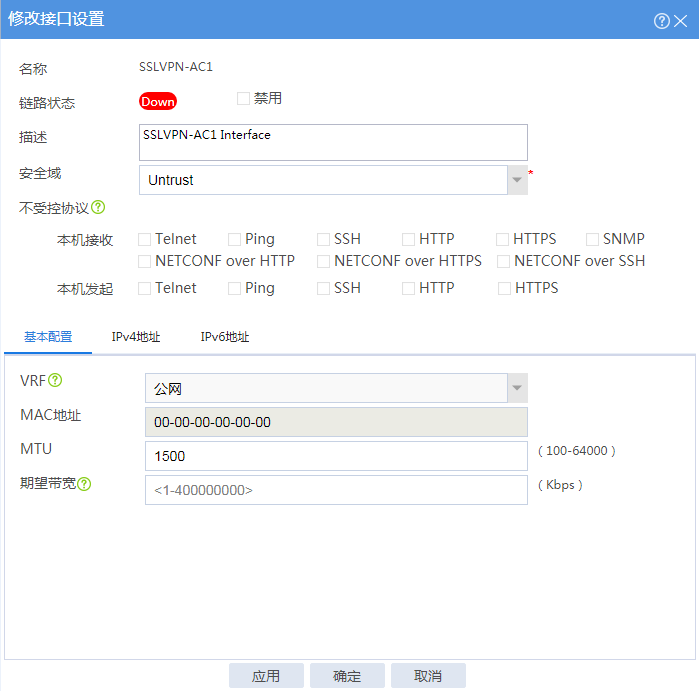
Task: Click the MTU input field
Action: point(336,456)
